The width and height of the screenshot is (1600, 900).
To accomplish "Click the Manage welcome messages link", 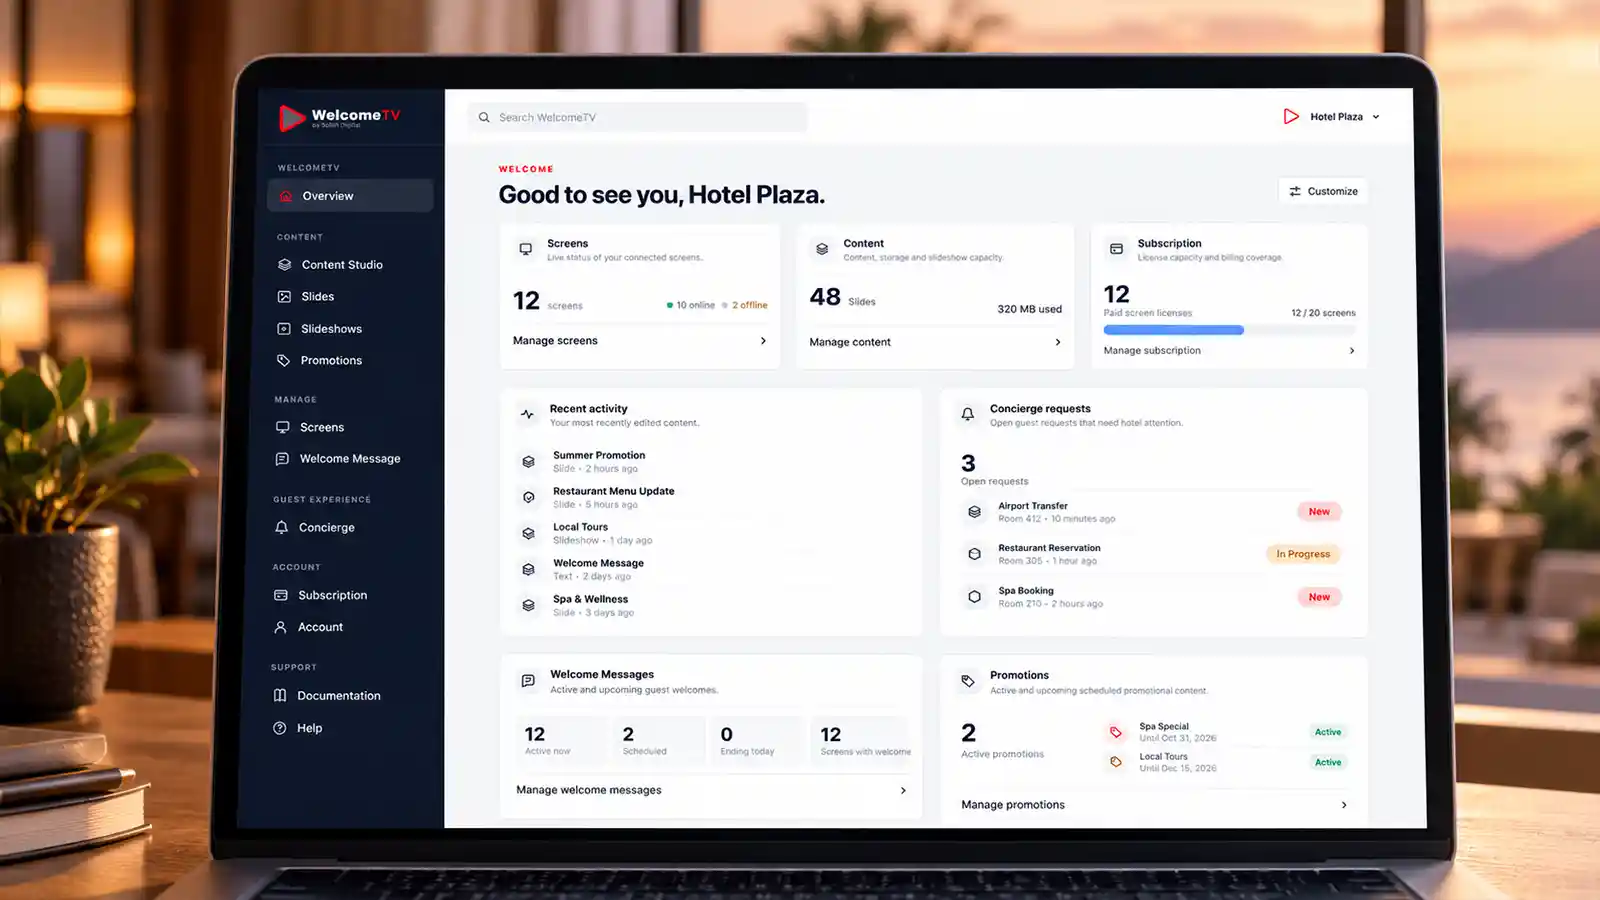I will point(589,790).
